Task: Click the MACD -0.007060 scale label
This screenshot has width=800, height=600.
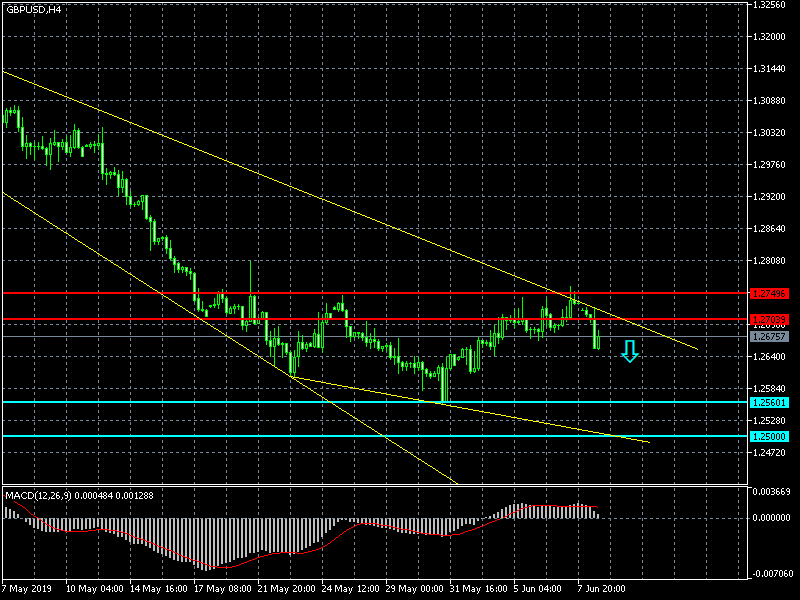Action: point(774,574)
